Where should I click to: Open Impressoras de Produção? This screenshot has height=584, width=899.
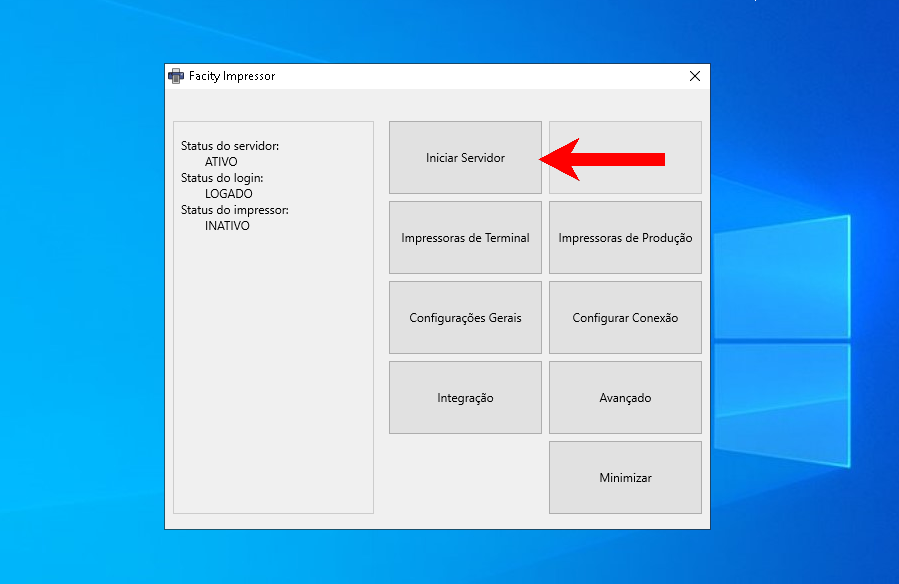pos(625,237)
